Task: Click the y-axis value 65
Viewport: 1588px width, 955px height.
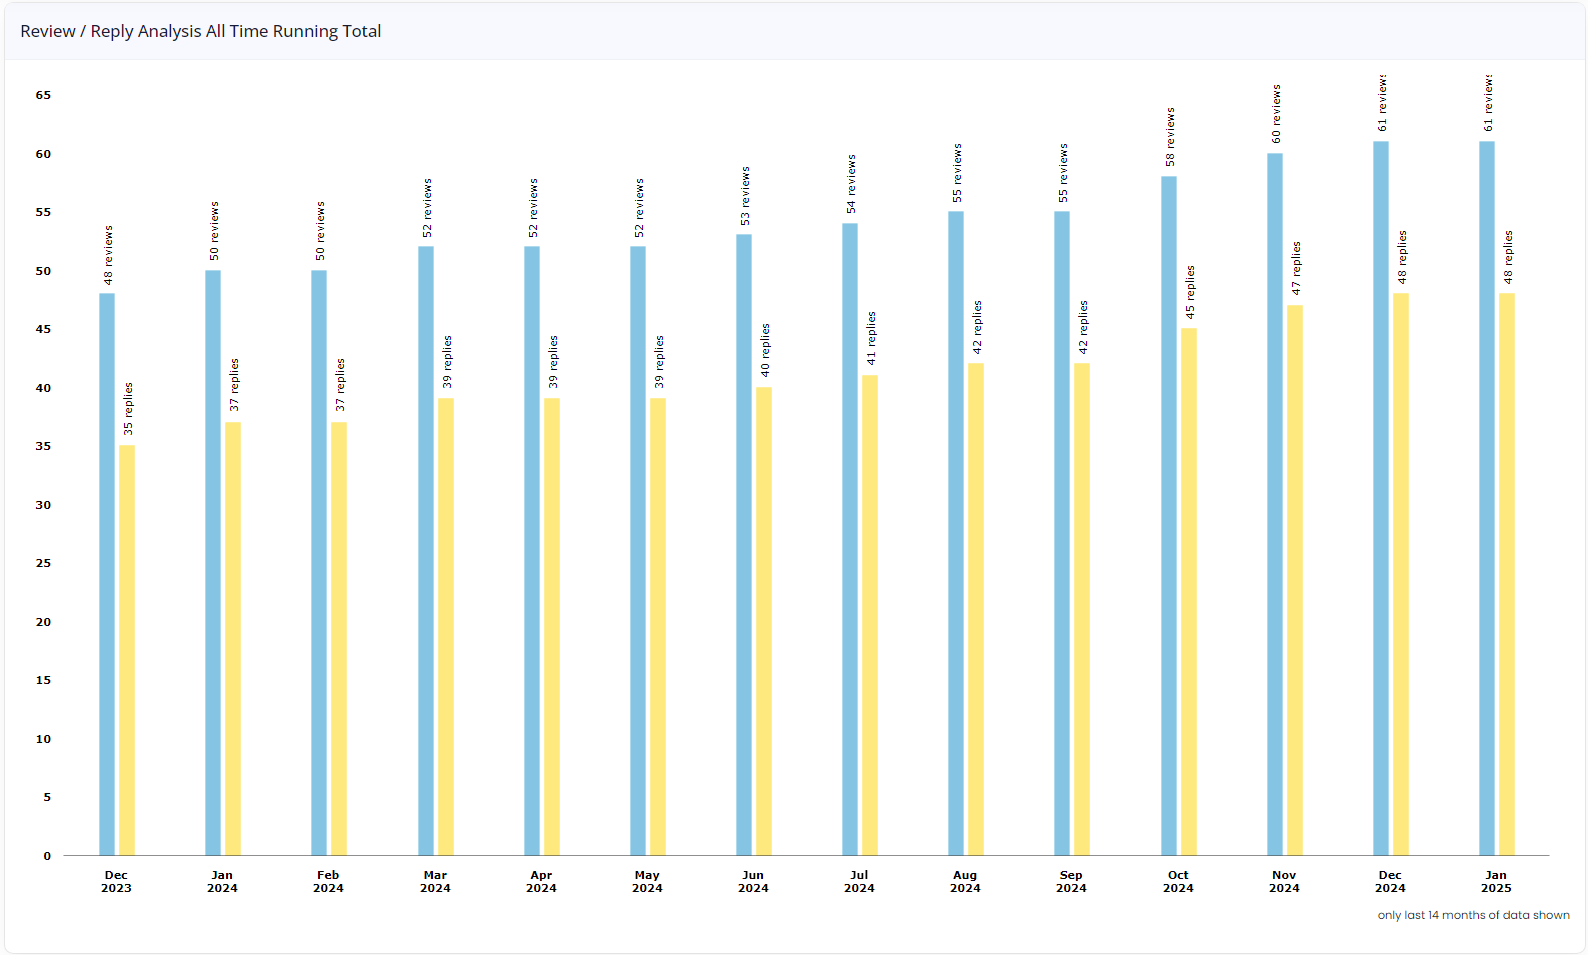Action: coord(43,95)
